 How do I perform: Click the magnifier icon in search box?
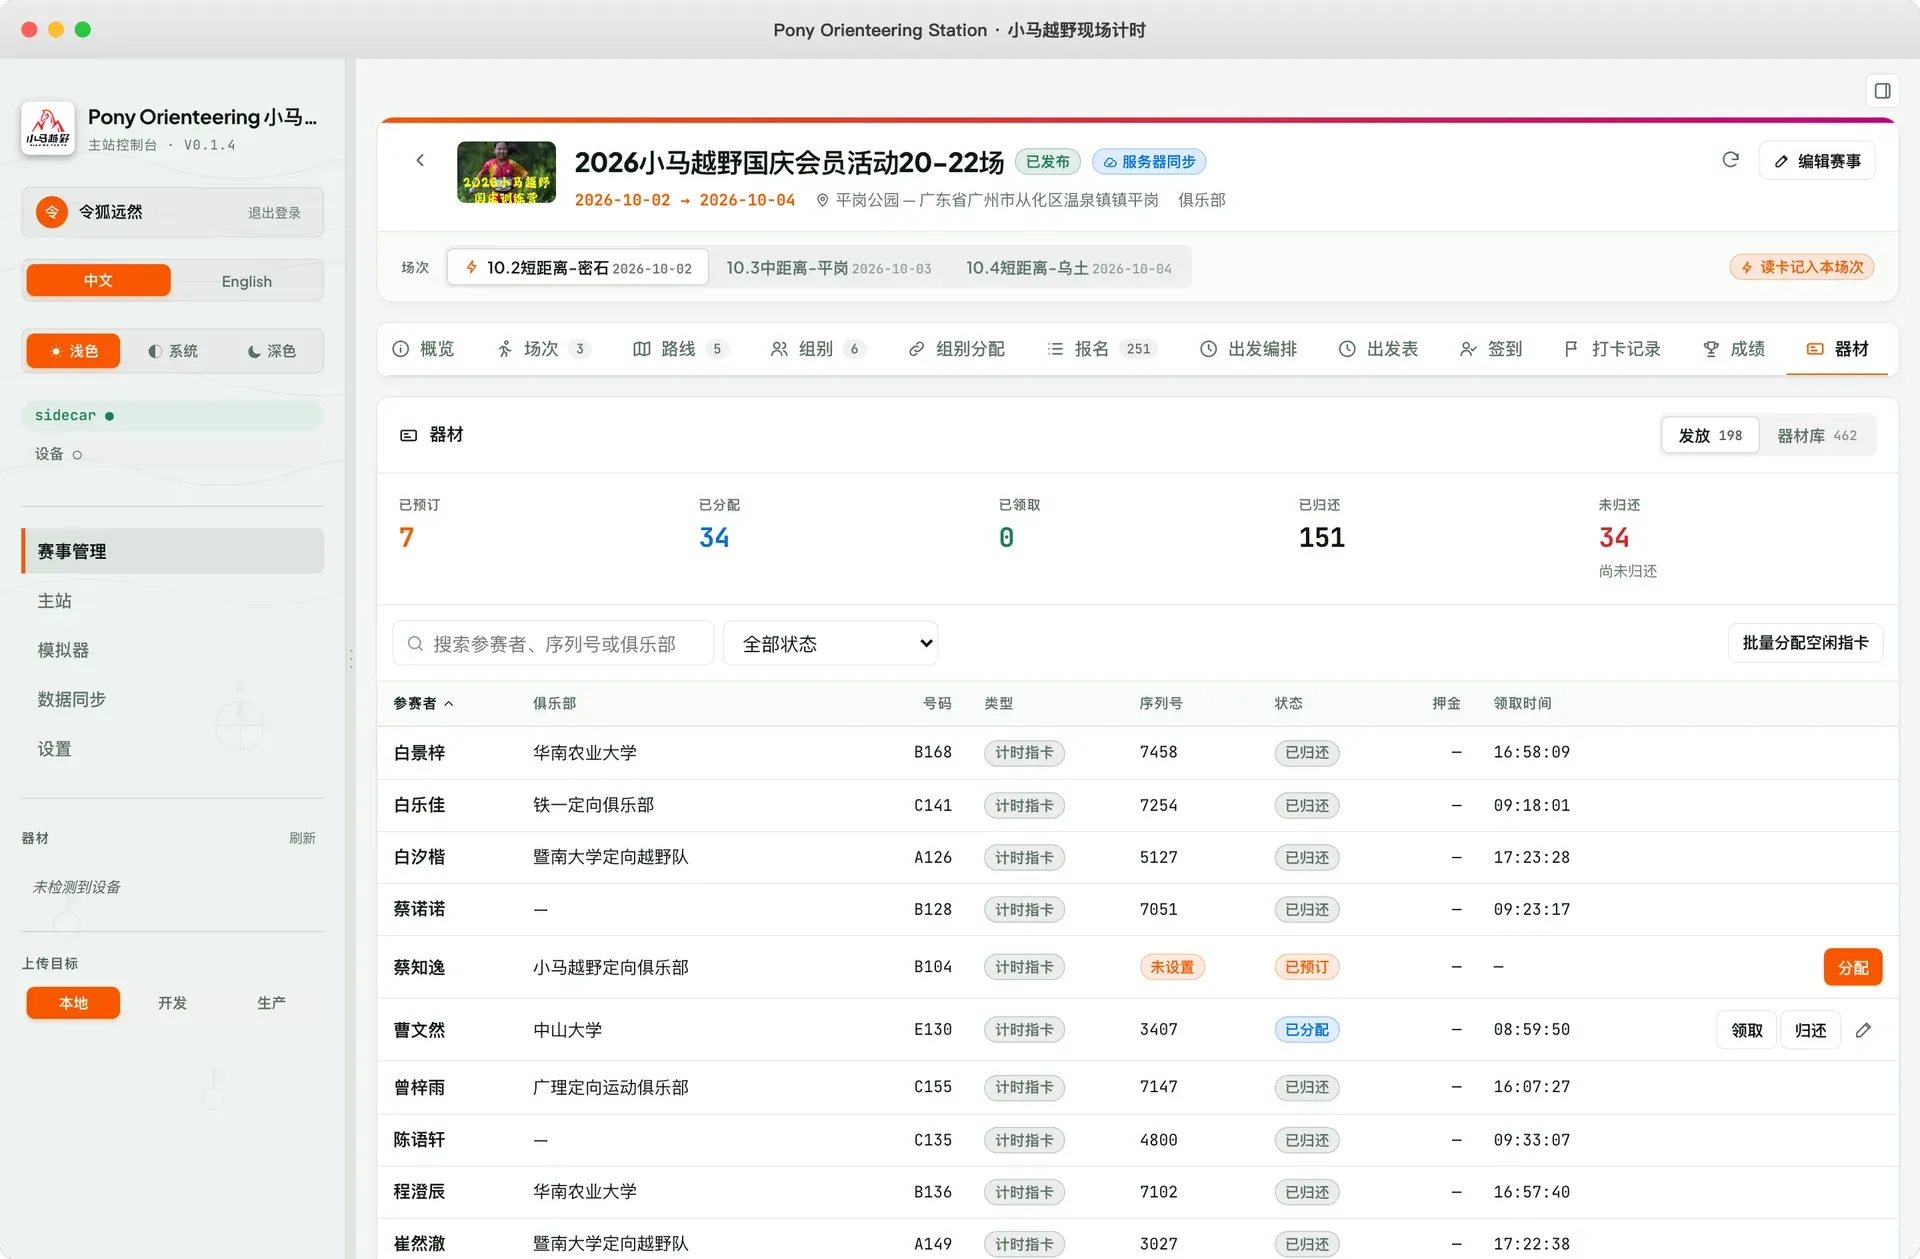(415, 643)
